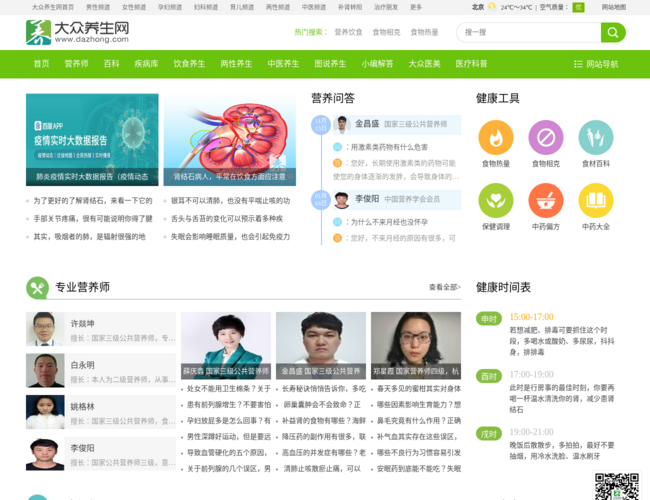Select nutritionist 白永明 in the list
The image size is (650, 500).
click(x=101, y=371)
